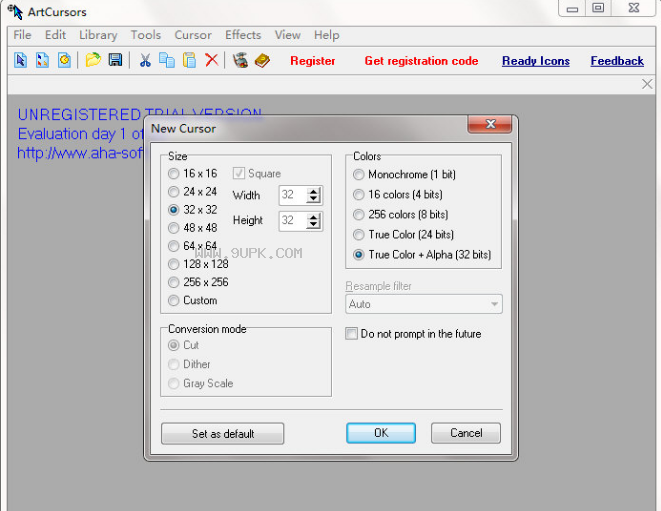Select the Dither conversion mode
Viewport: 661px width, 511px height.
point(189,364)
